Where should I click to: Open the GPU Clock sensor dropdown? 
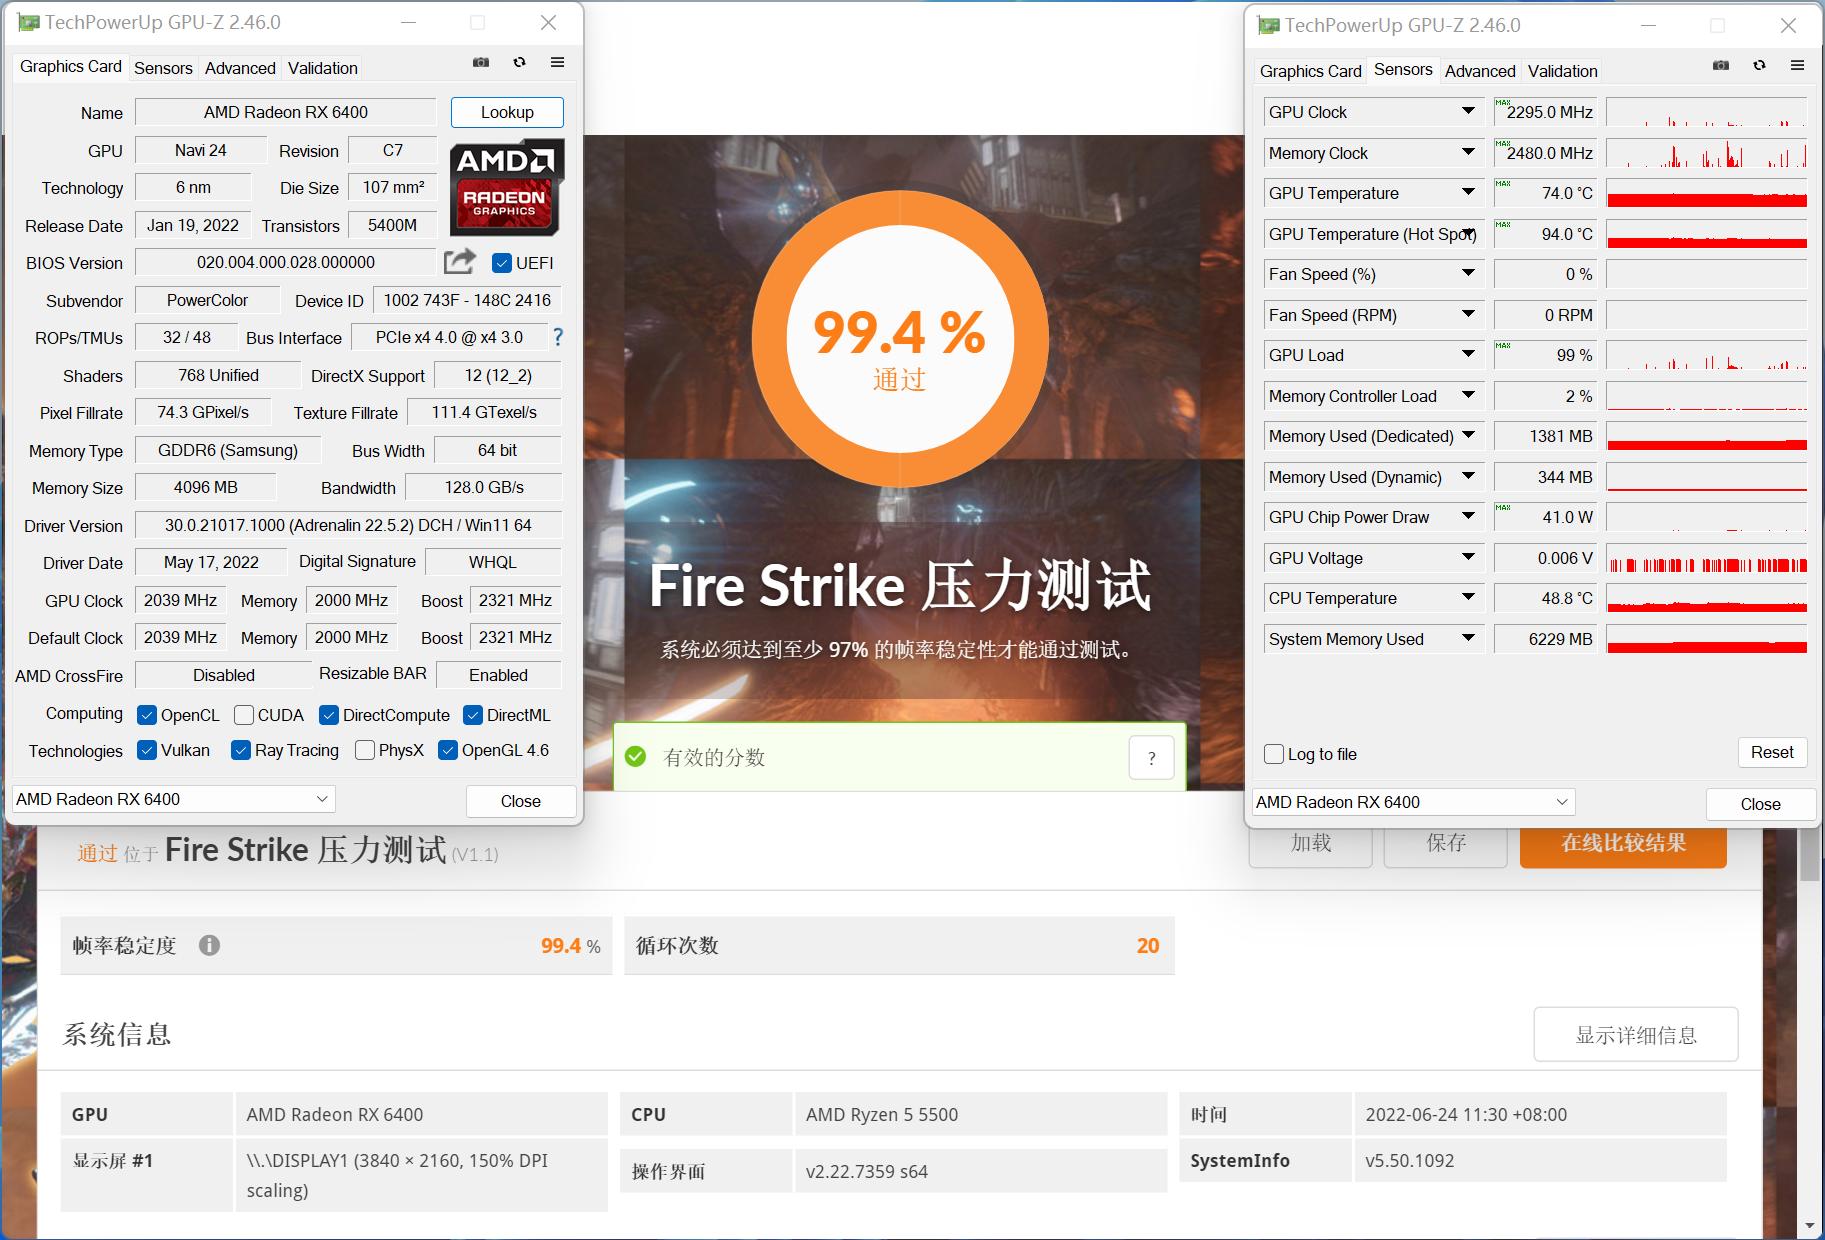click(1466, 111)
